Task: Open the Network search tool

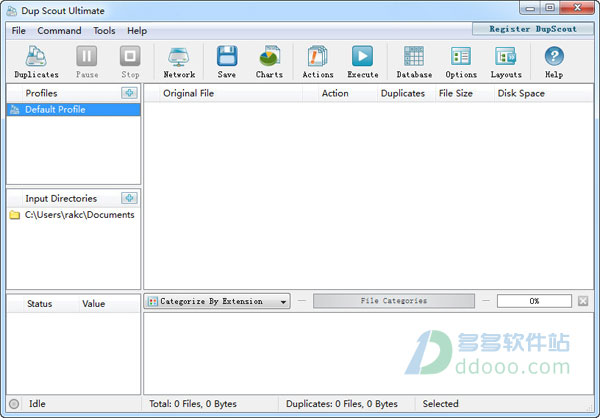Action: tap(179, 62)
